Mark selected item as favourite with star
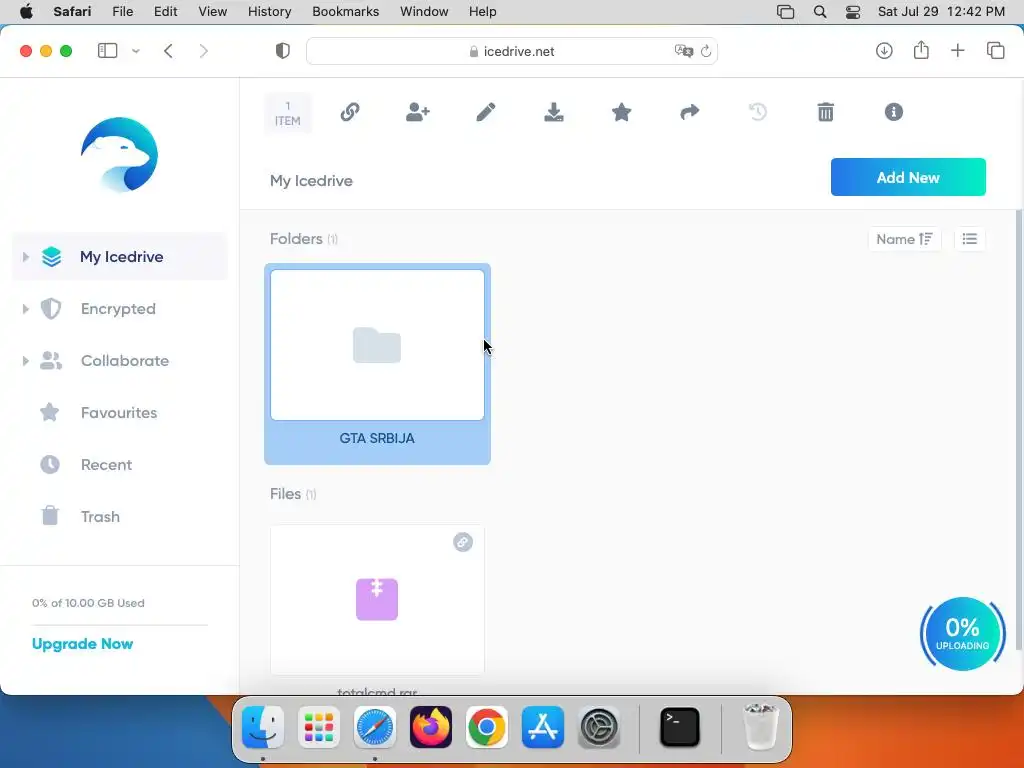Image resolution: width=1024 pixels, height=768 pixels. click(622, 112)
